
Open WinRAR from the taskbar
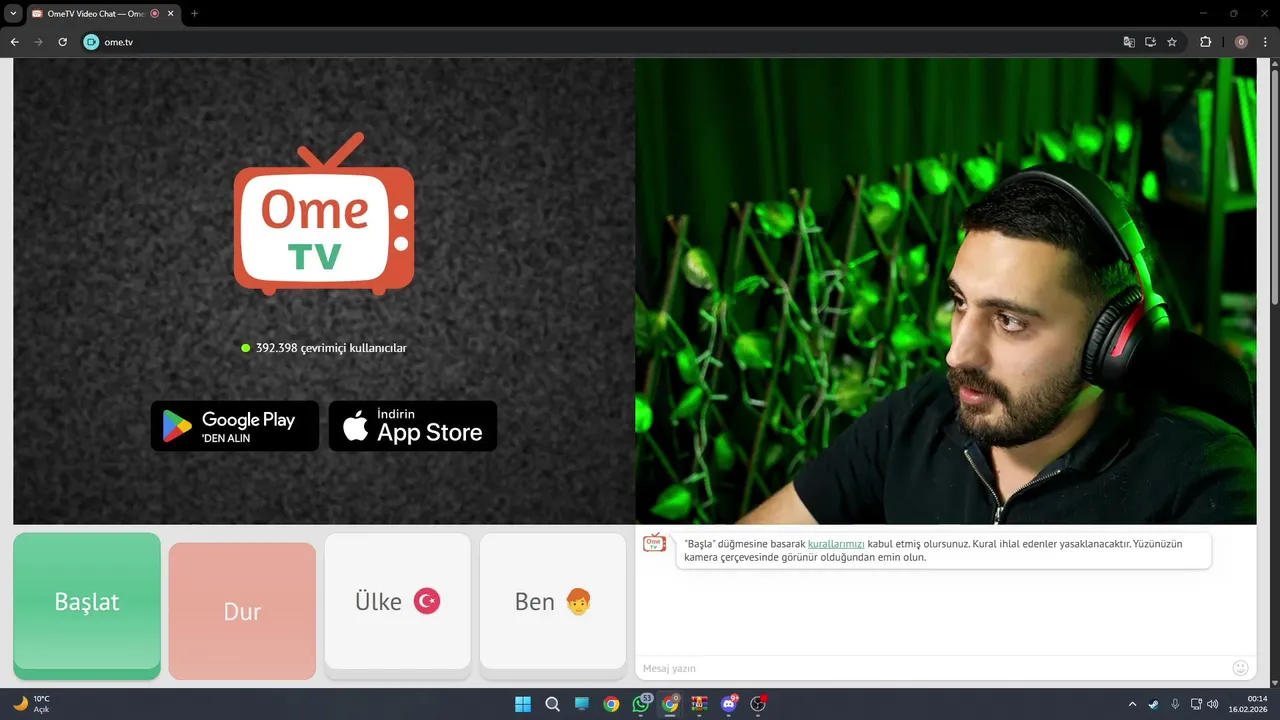pos(699,704)
